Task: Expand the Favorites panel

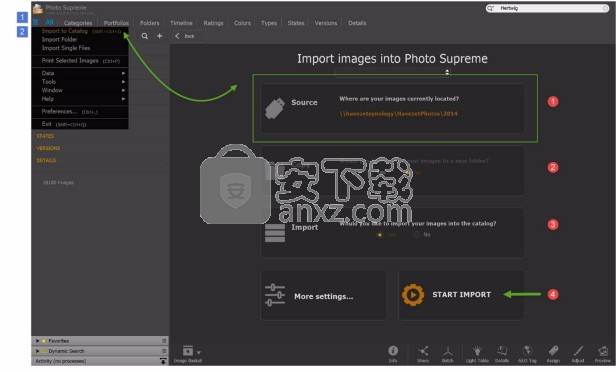Action: (x=37, y=341)
